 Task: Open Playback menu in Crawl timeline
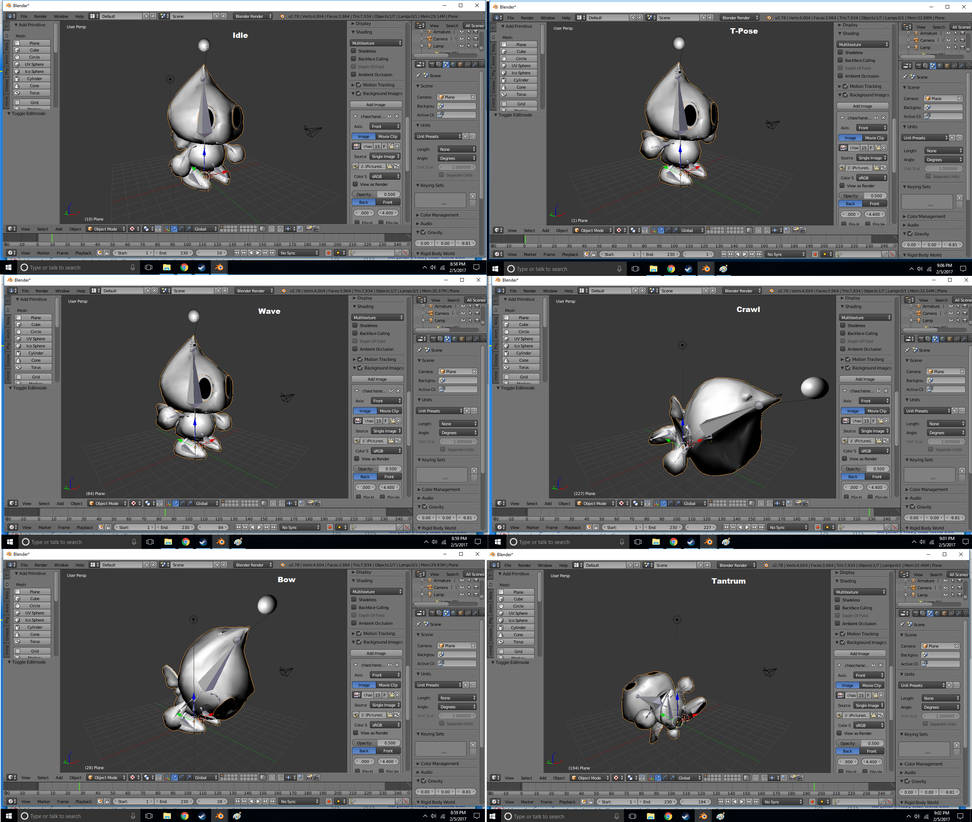(572, 527)
